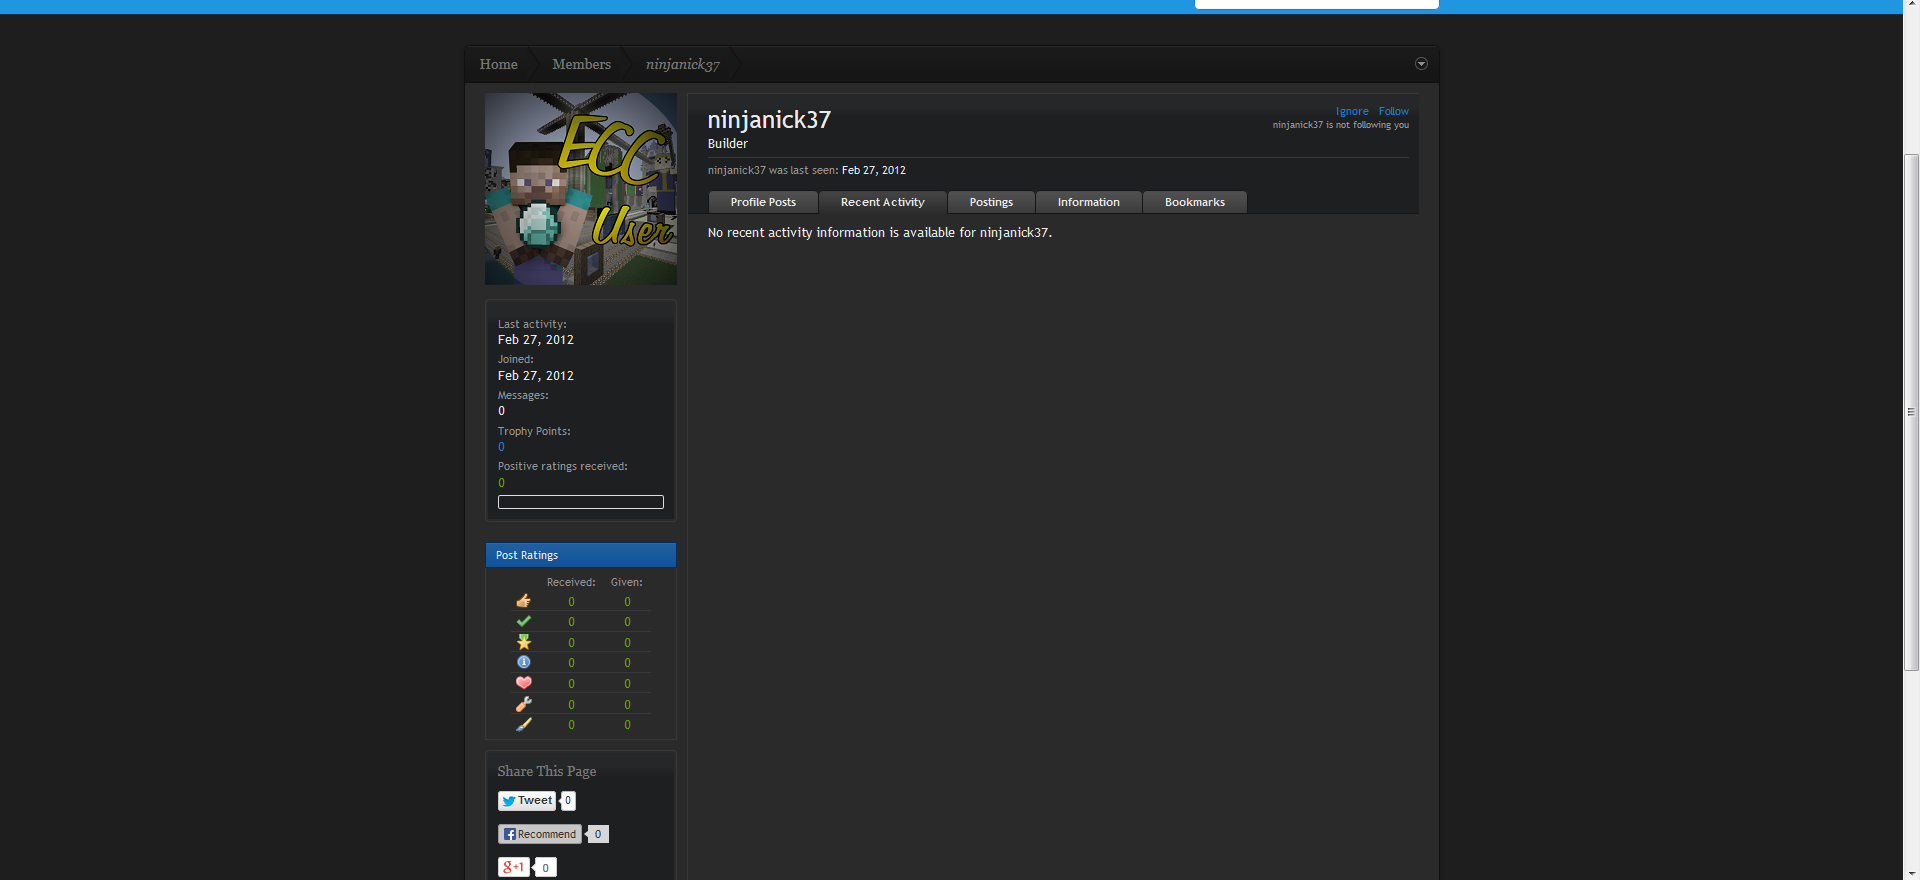Screen dimensions: 1920x880
Task: Click the Google +1 button
Action: 513,867
